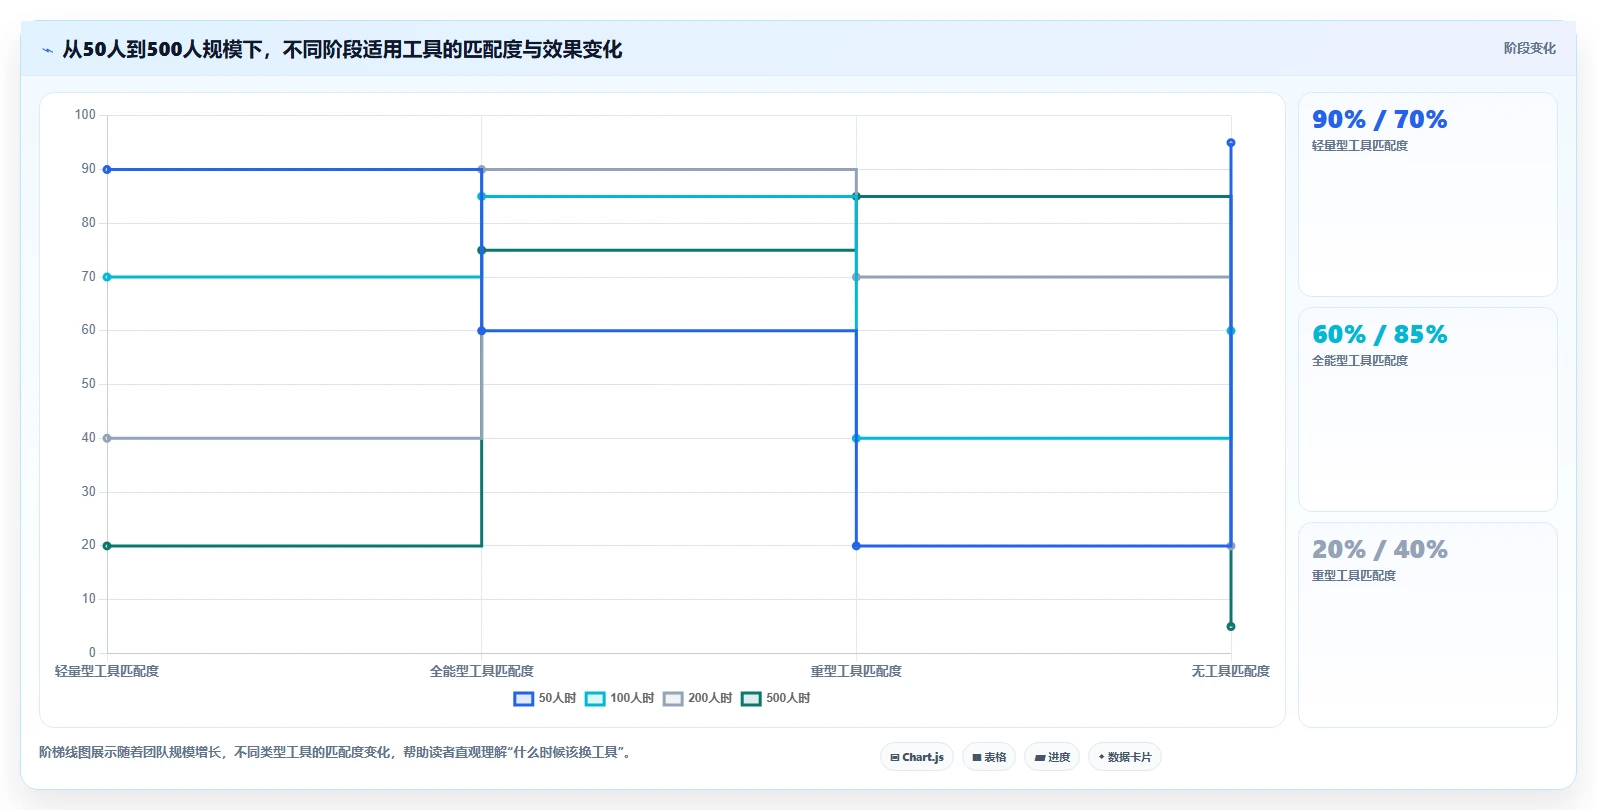The width and height of the screenshot is (1597, 810).
Task: Toggle the 200人时 legend entry
Action: point(697,698)
